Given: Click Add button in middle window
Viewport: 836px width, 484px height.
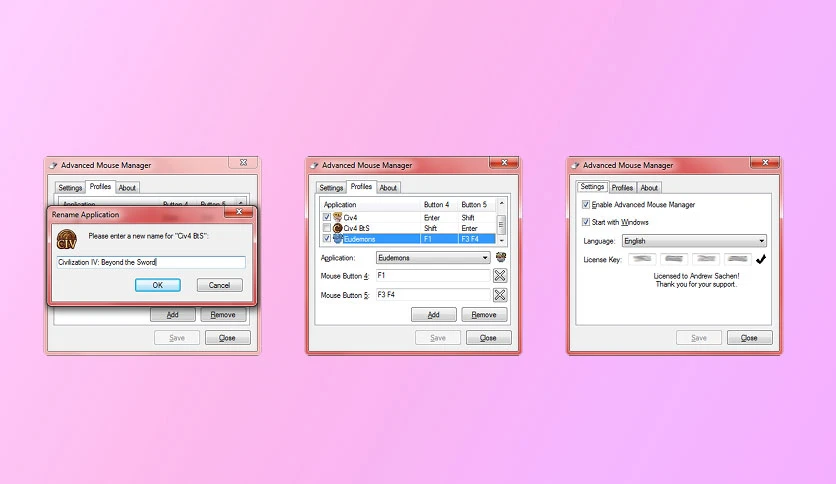Looking at the screenshot, I should tap(433, 314).
